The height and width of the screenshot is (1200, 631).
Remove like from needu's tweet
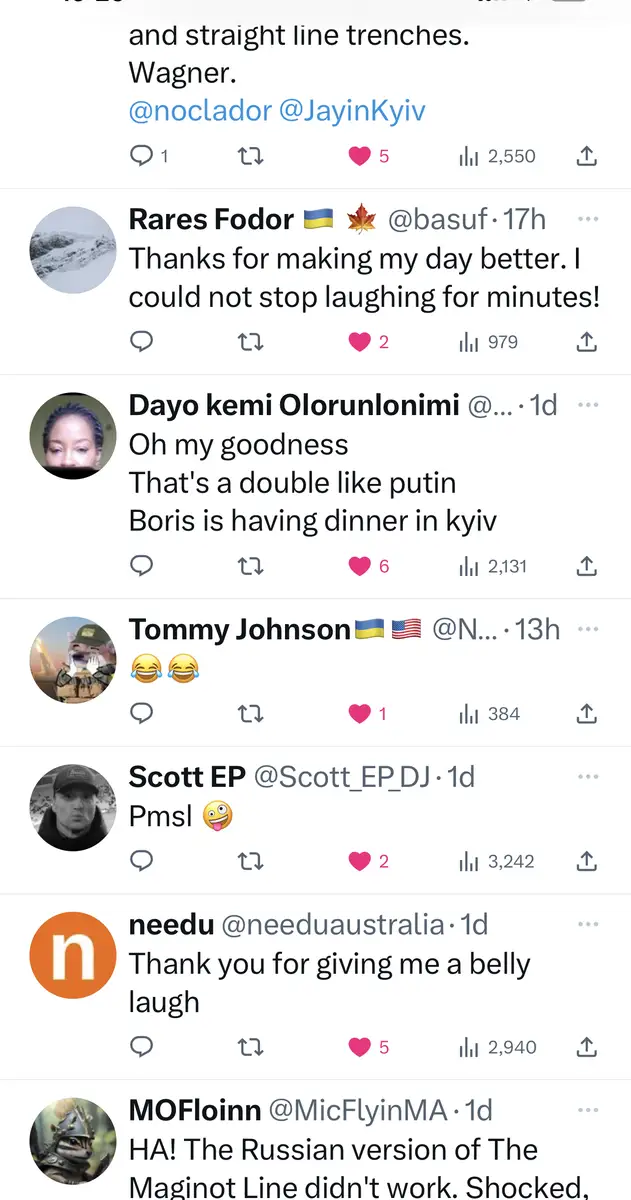click(360, 1047)
